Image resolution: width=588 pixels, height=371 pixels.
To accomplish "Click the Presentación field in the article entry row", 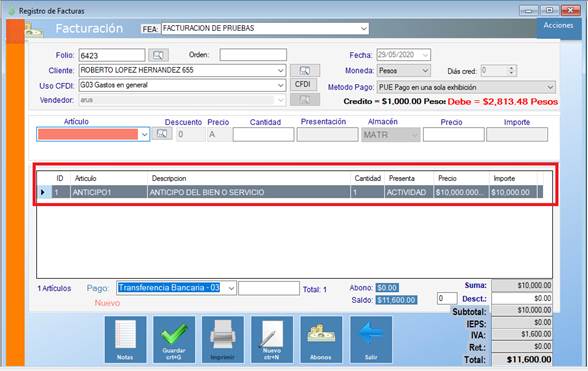I will (x=327, y=134).
